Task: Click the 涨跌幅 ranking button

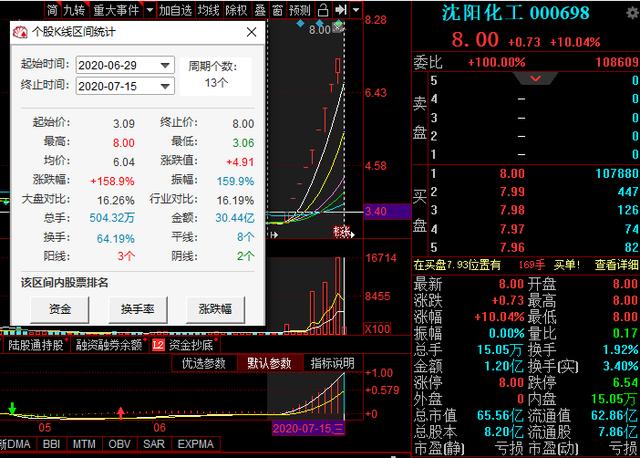Action: 215,309
